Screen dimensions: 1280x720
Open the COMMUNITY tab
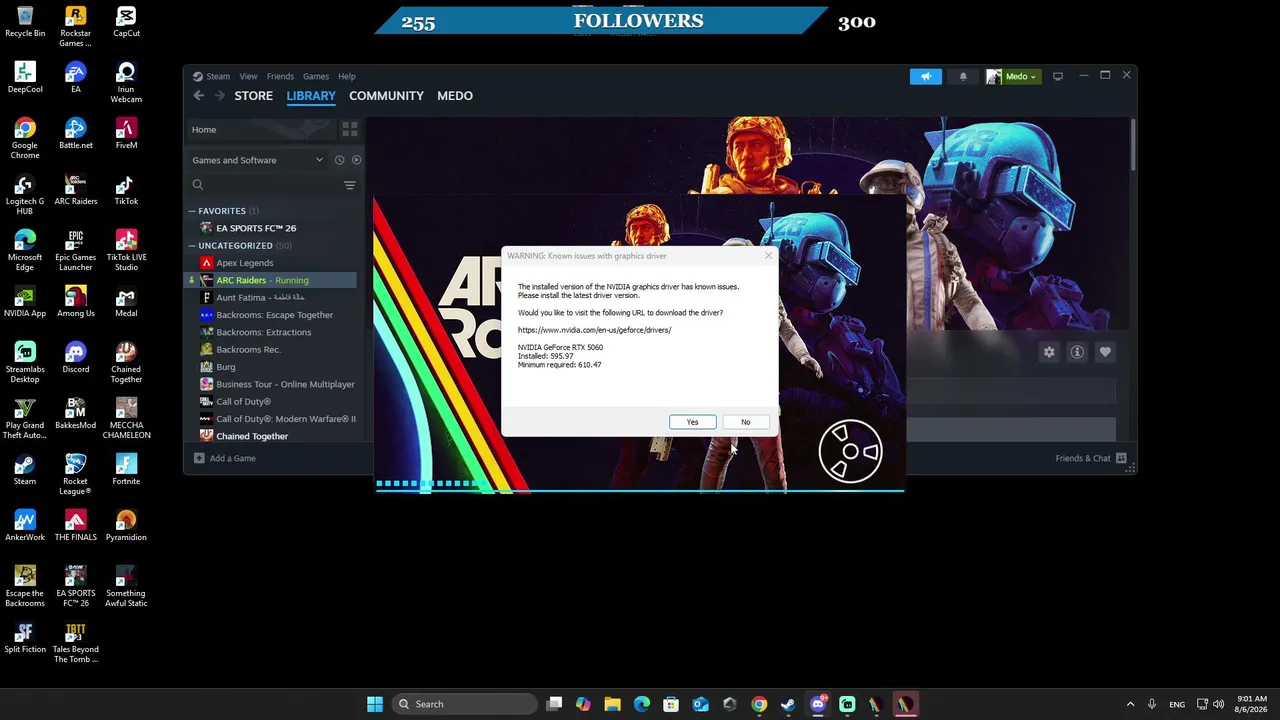pyautogui.click(x=386, y=96)
